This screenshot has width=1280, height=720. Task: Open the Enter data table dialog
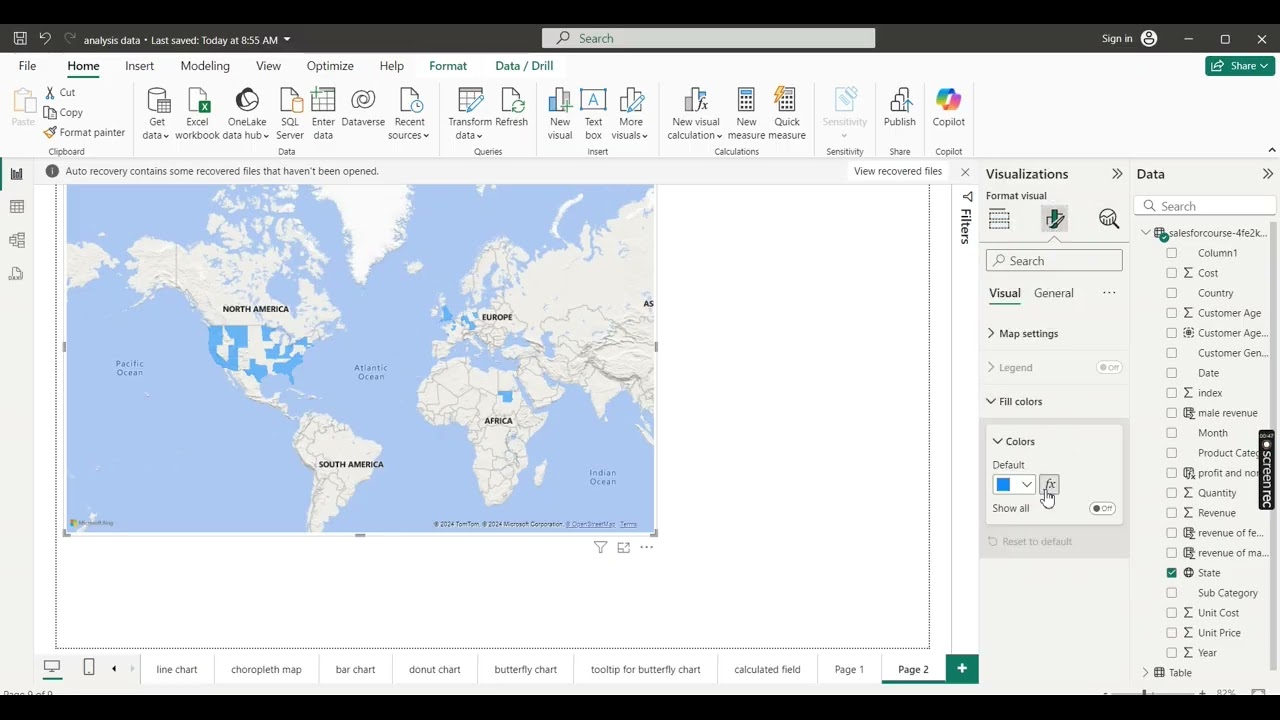(x=323, y=113)
